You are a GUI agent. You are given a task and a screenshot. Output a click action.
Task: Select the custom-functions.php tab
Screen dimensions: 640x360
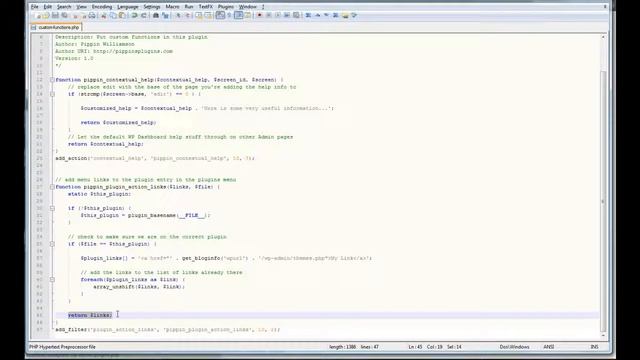[x=56, y=27]
